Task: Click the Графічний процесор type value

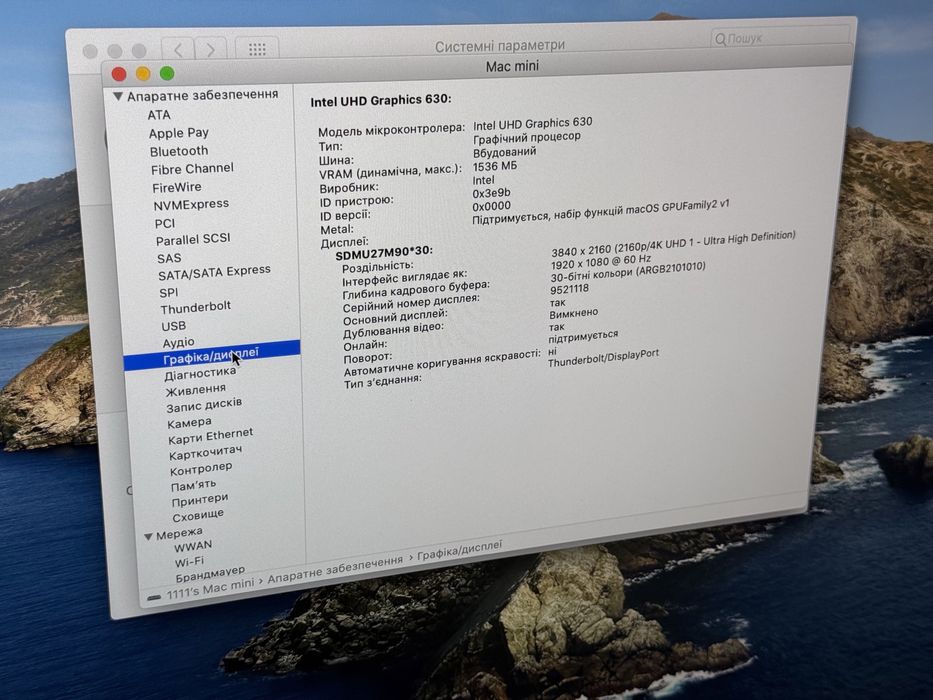Action: tap(527, 137)
